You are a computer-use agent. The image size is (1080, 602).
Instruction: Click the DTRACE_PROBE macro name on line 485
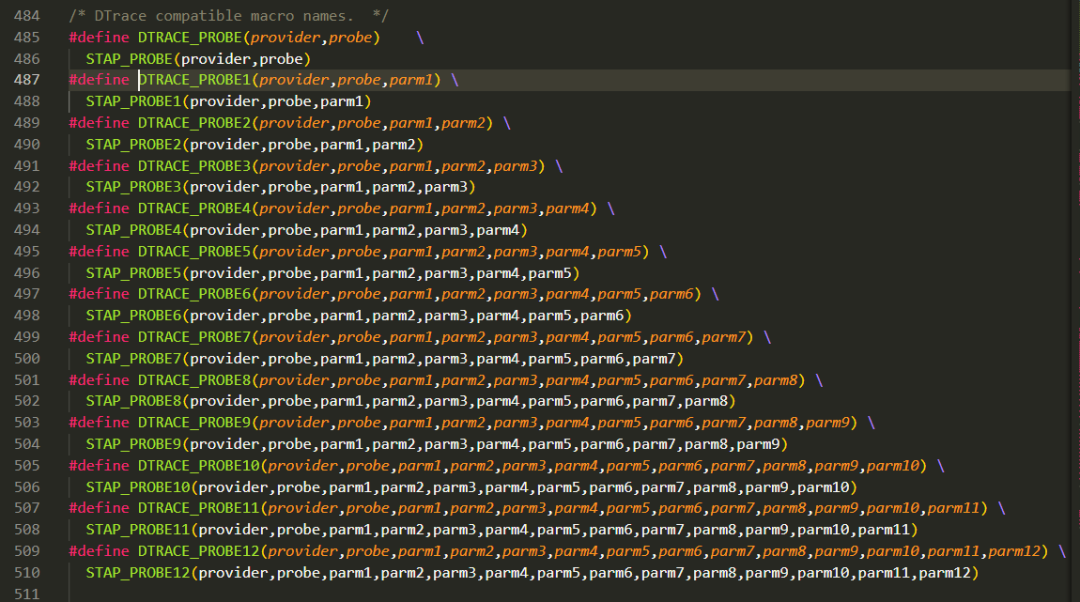coord(190,37)
